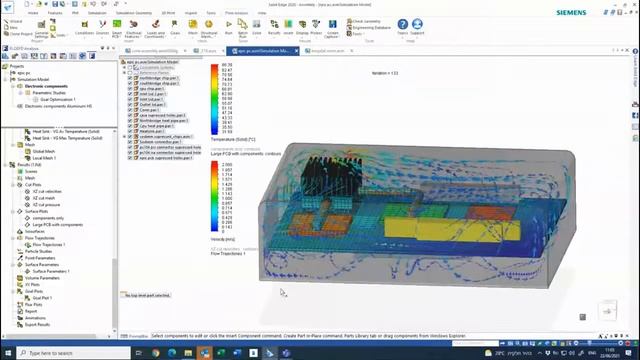Open Electrical Features tool

tap(133, 29)
